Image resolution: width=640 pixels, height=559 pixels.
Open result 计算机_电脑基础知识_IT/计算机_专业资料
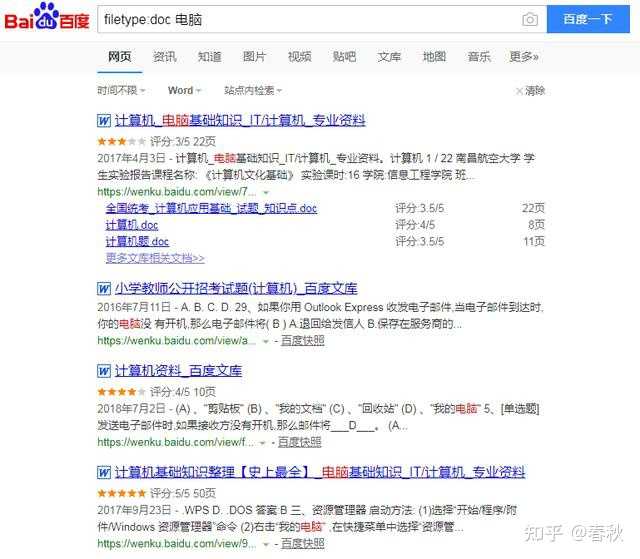[240, 121]
